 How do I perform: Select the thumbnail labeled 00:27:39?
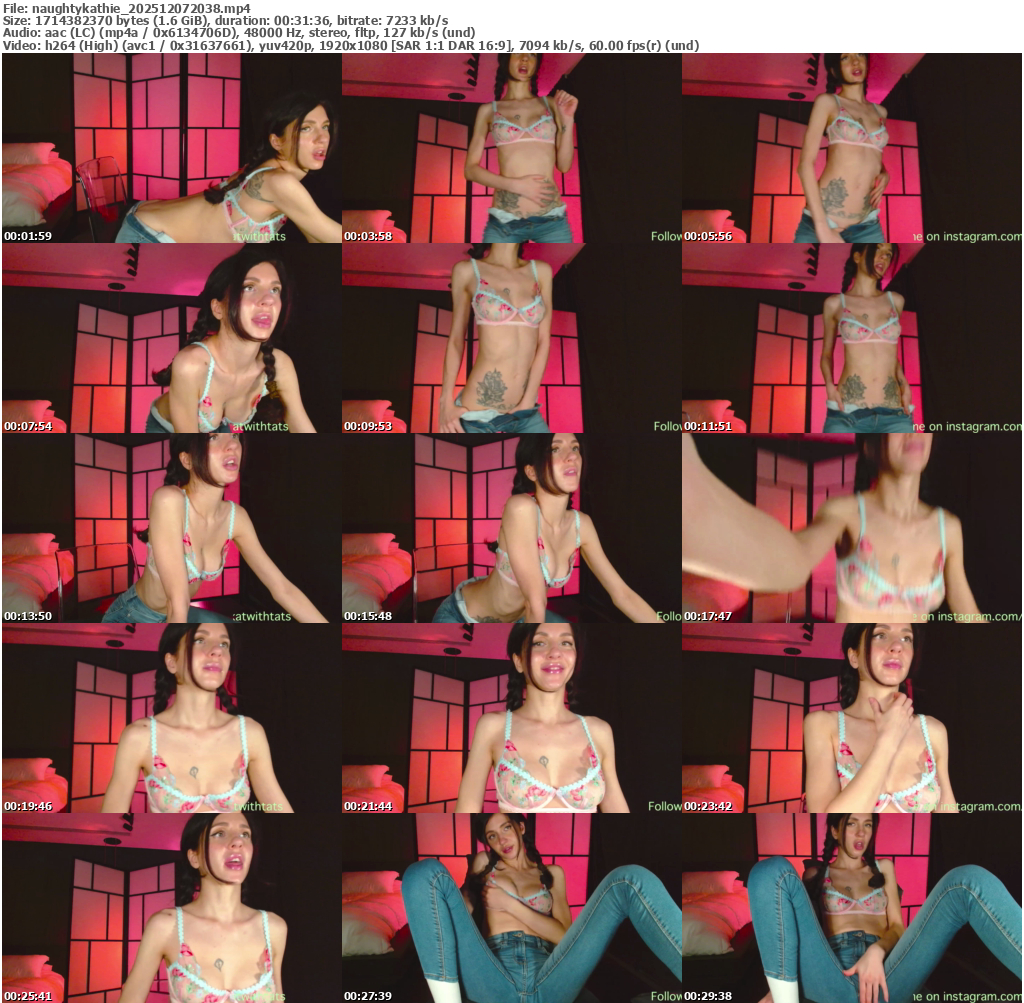click(511, 908)
